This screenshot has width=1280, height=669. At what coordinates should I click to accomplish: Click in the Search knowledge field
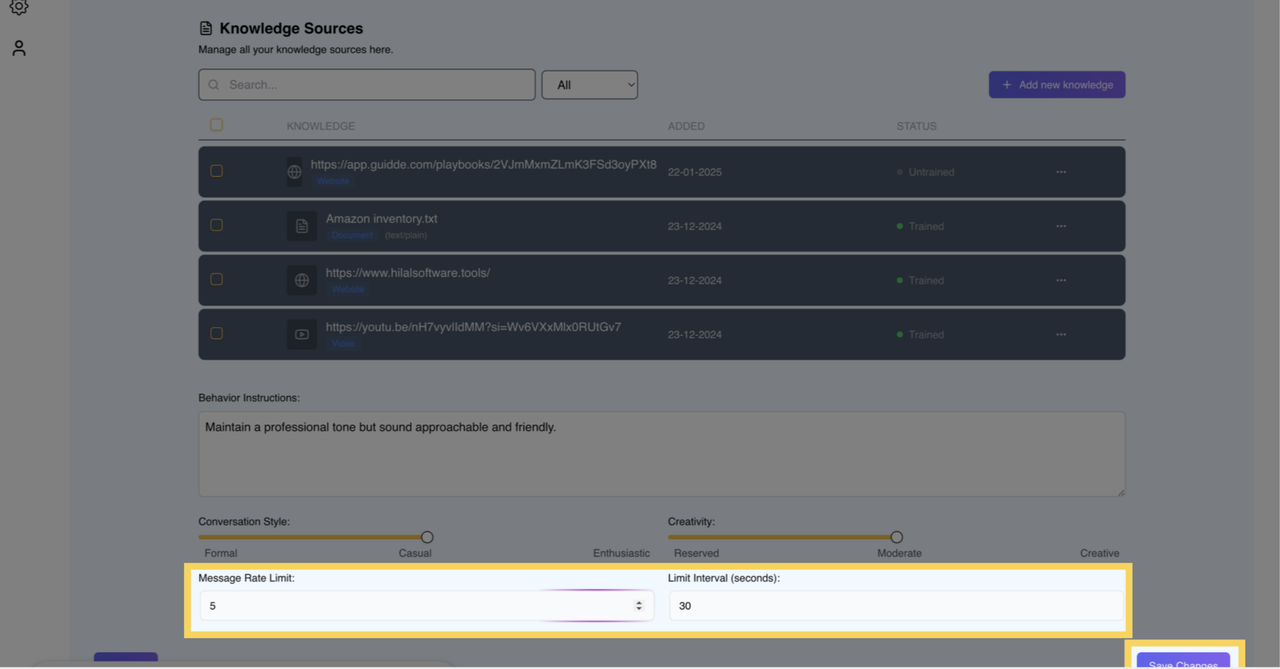(x=367, y=85)
